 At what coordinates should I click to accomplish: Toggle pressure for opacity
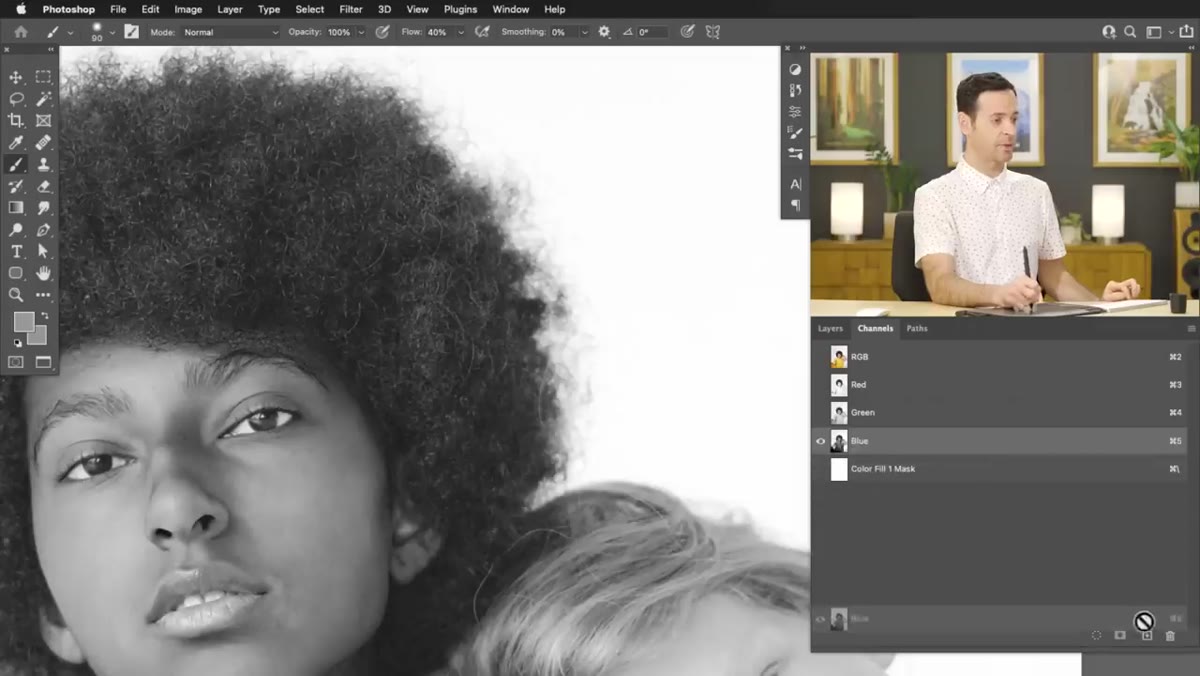382,32
